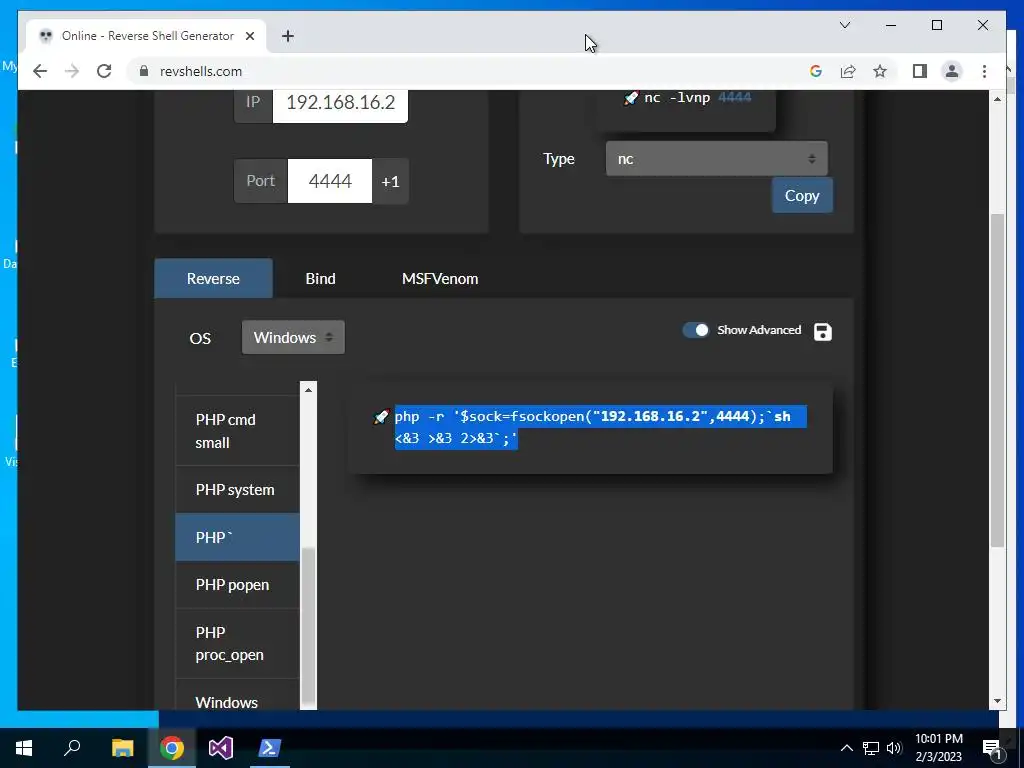Open the tab search chevron

coord(844,25)
